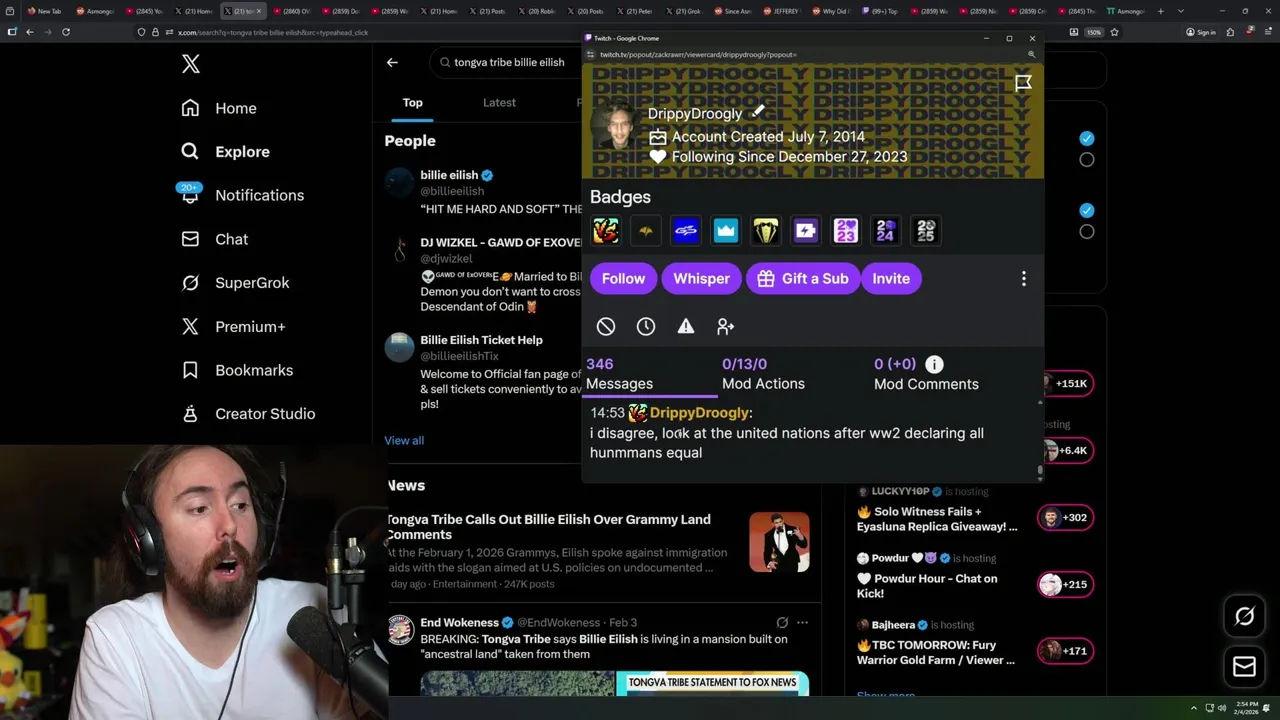1280x720 pixels.
Task: Select the Mod Comments tab
Action: (926, 374)
